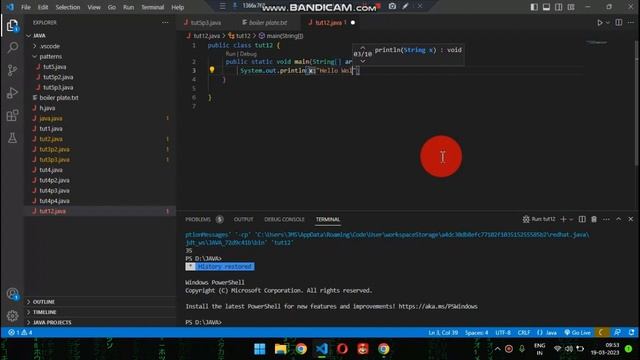
Task: Open tut5p2.java in the explorer
Action: pyautogui.click(x=58, y=77)
